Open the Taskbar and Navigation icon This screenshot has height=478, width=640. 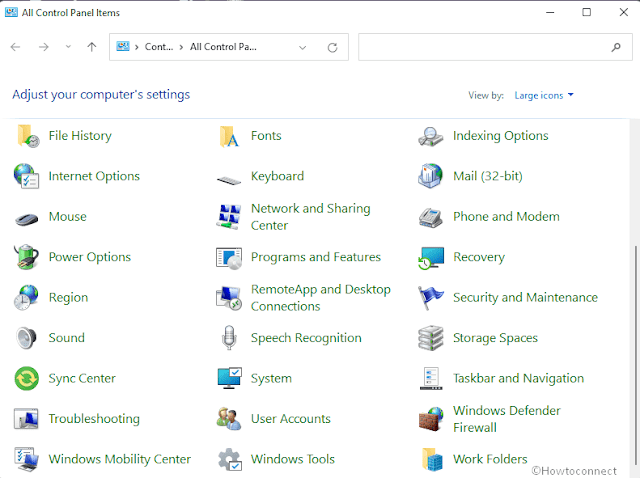coord(431,378)
